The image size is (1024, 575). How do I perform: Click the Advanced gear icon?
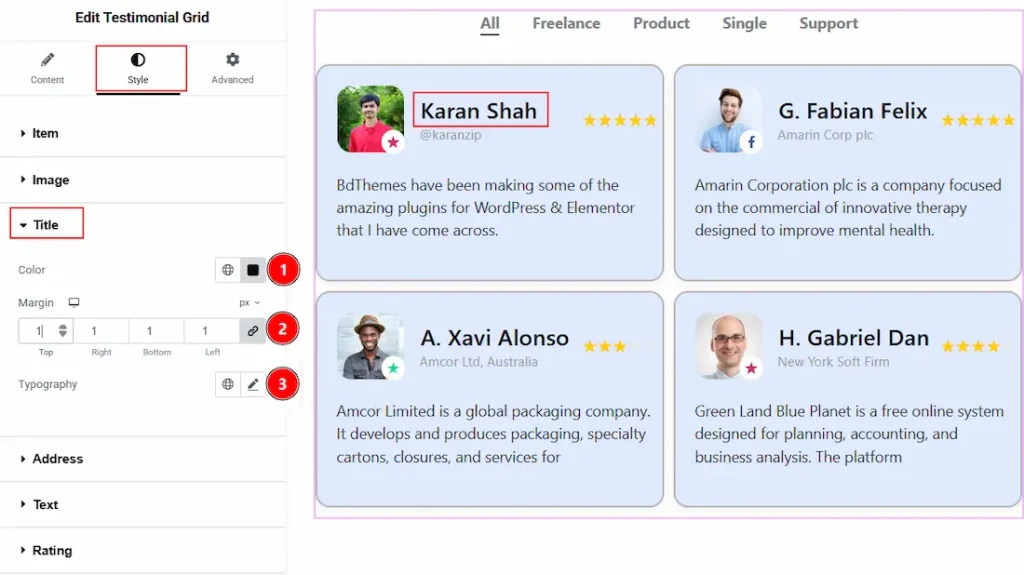tap(232, 61)
